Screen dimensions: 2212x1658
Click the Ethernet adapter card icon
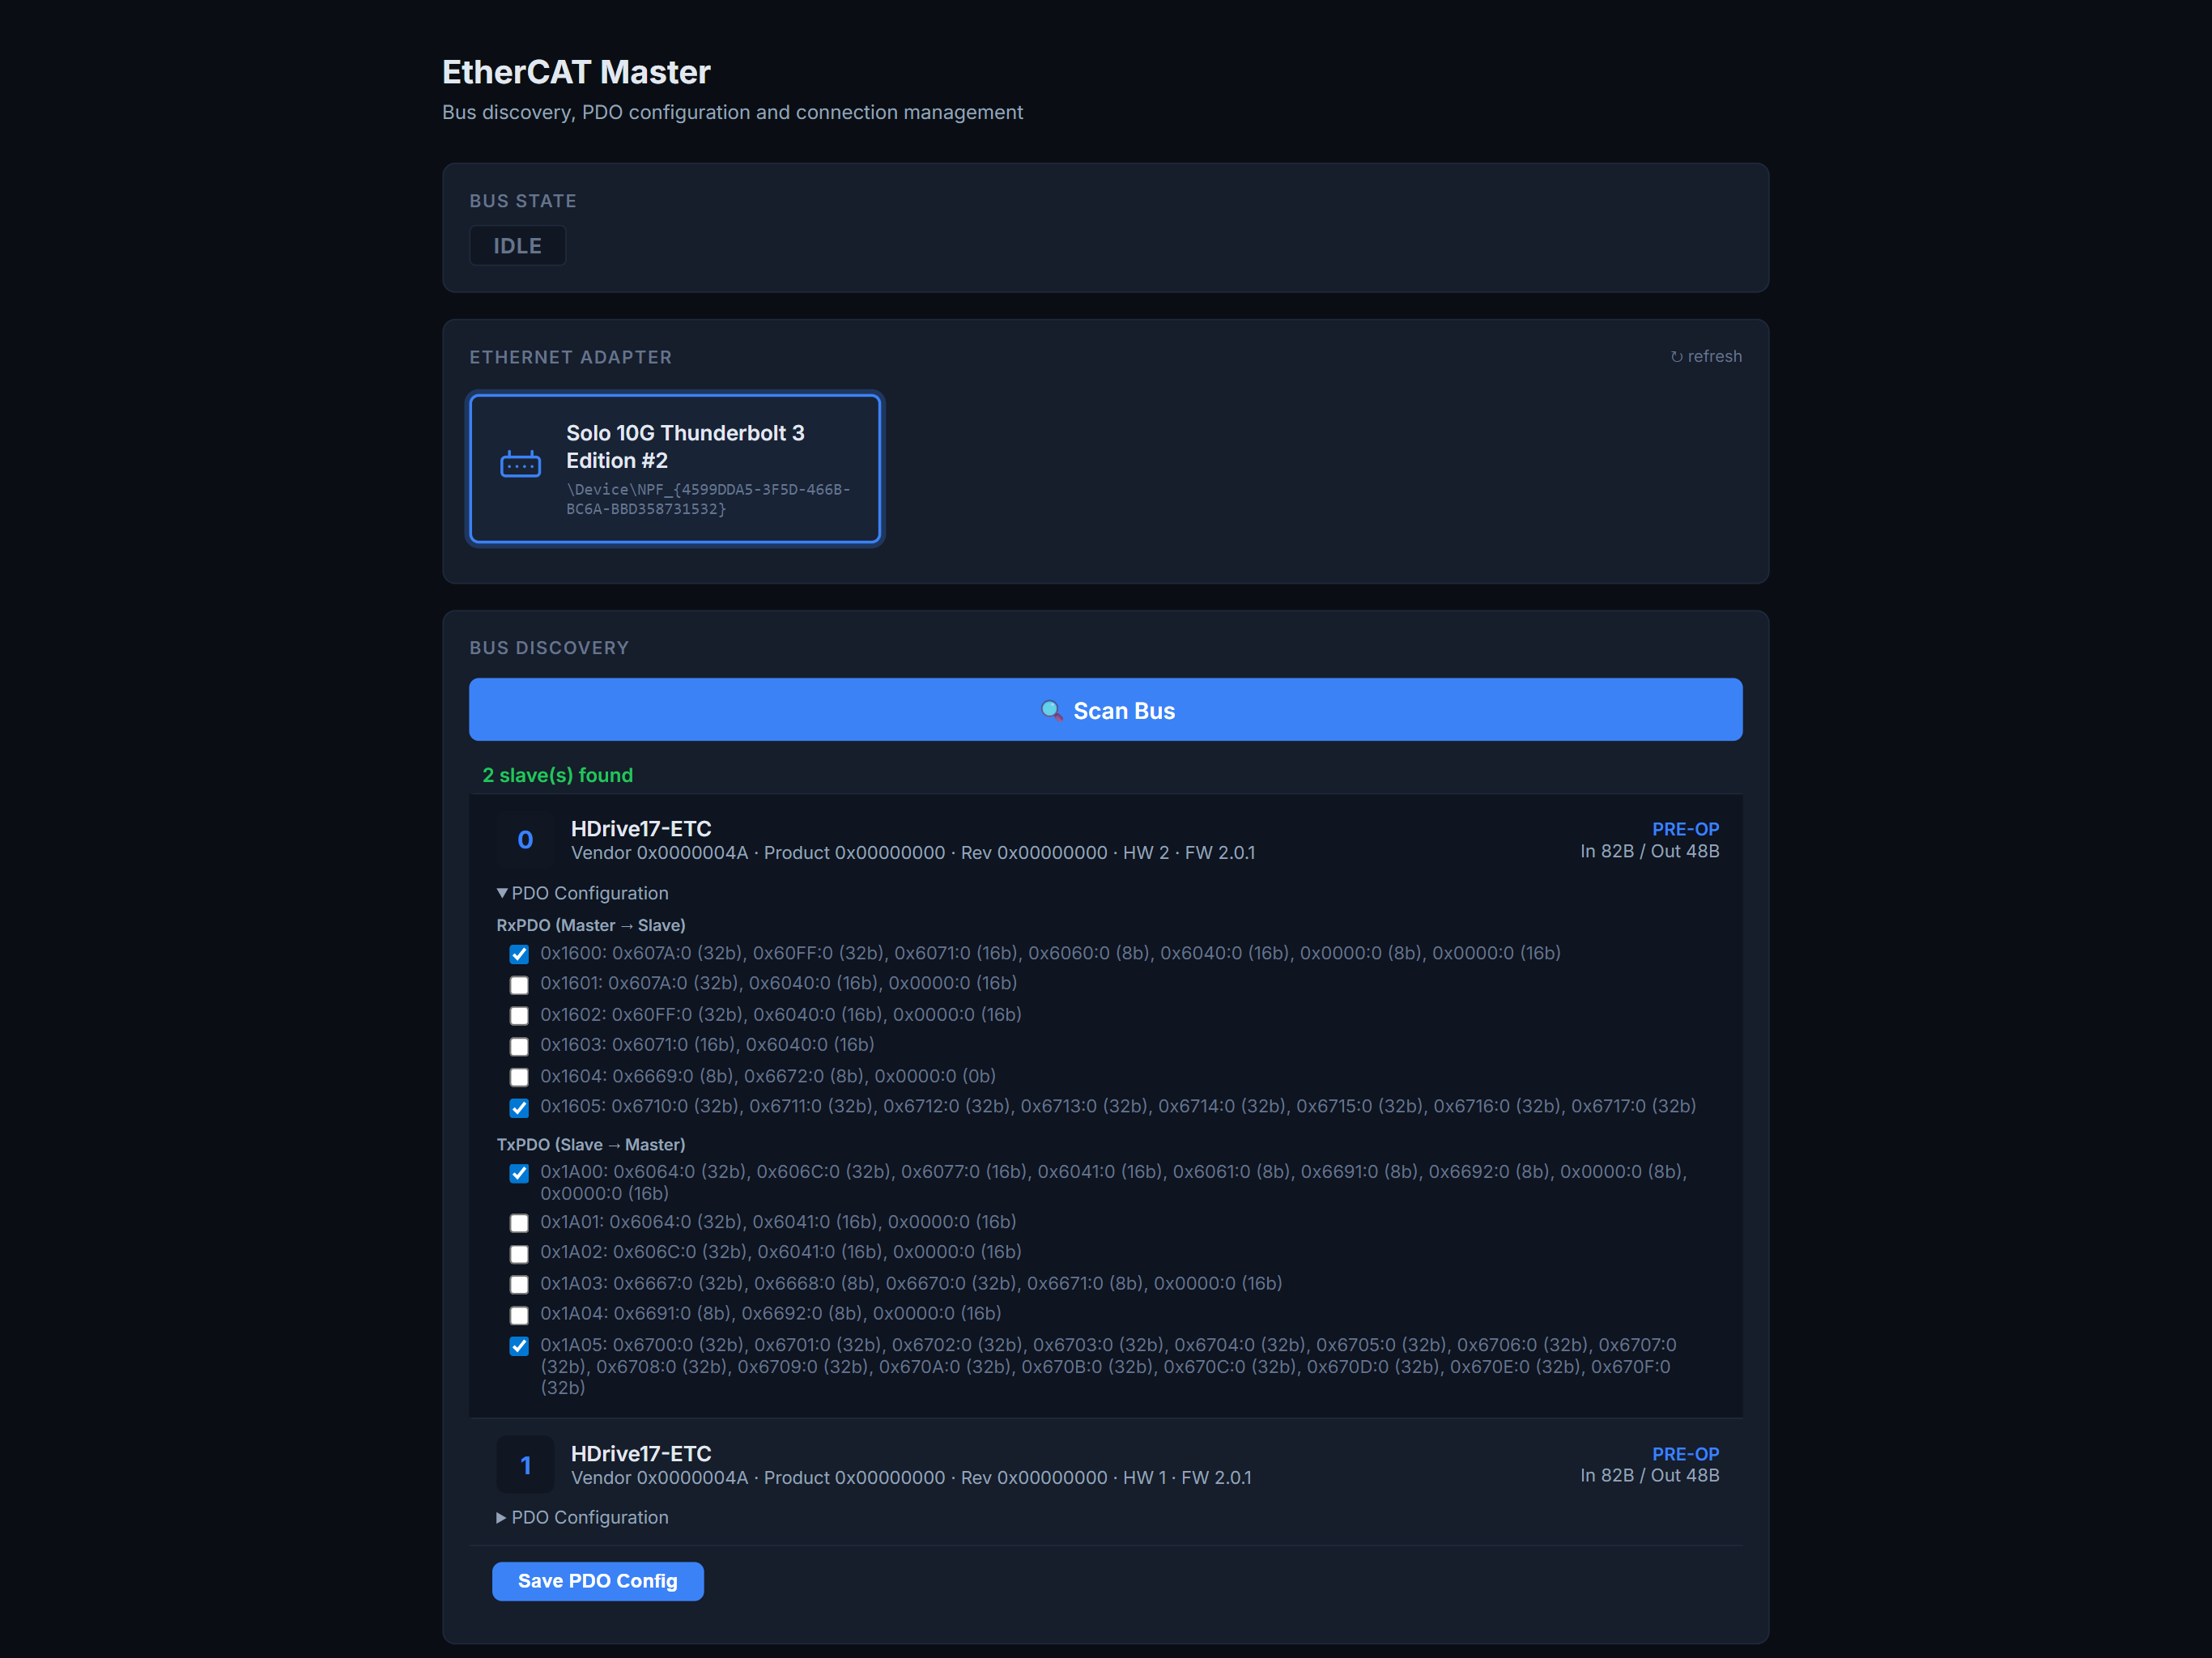pyautogui.click(x=520, y=464)
